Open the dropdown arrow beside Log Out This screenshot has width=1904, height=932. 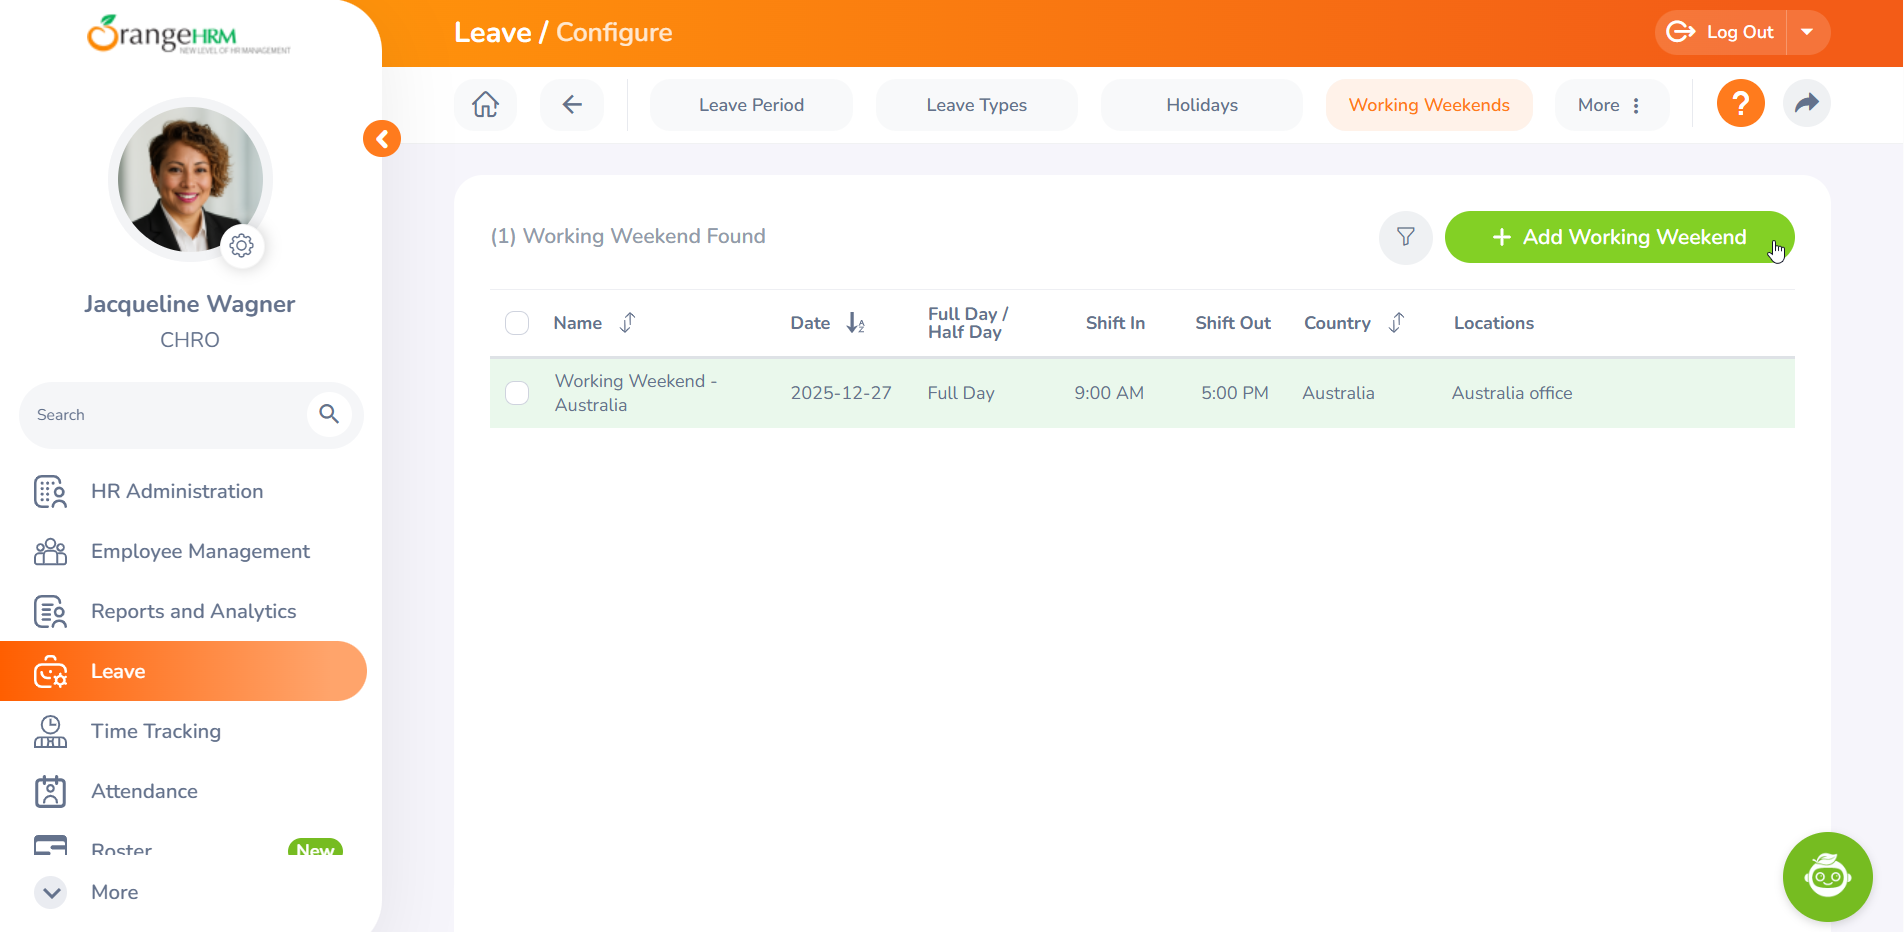tap(1807, 32)
